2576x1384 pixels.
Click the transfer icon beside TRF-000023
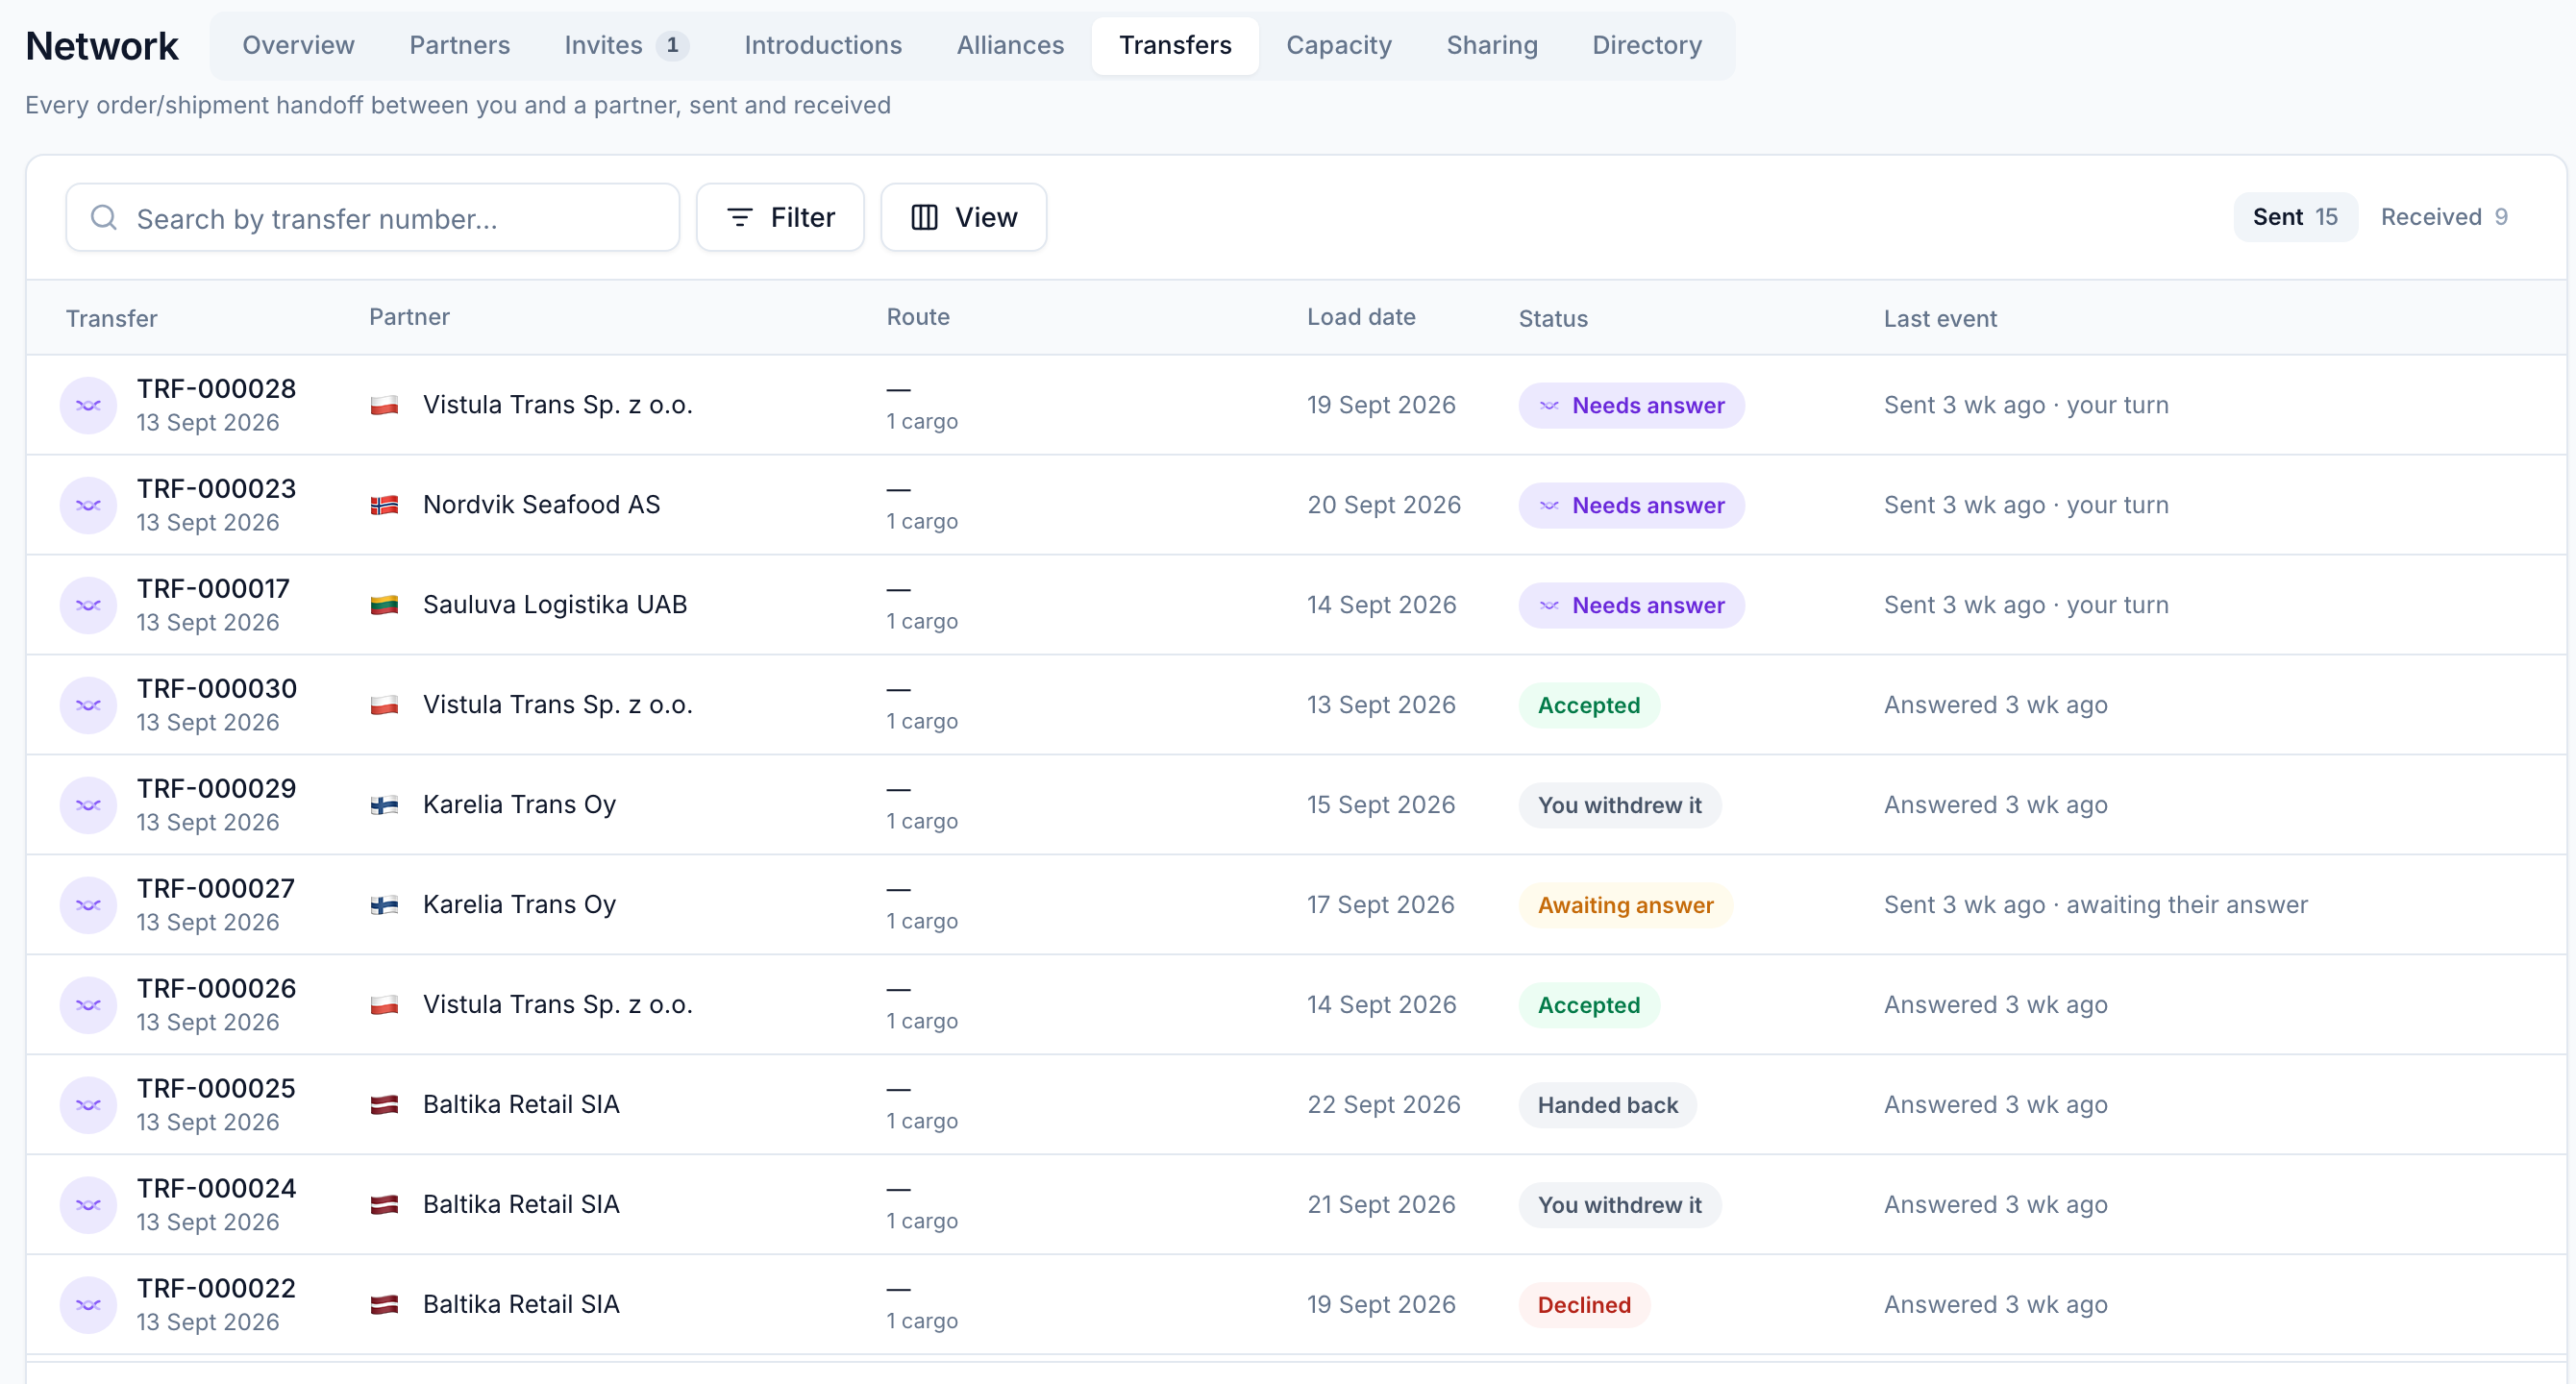click(x=88, y=505)
